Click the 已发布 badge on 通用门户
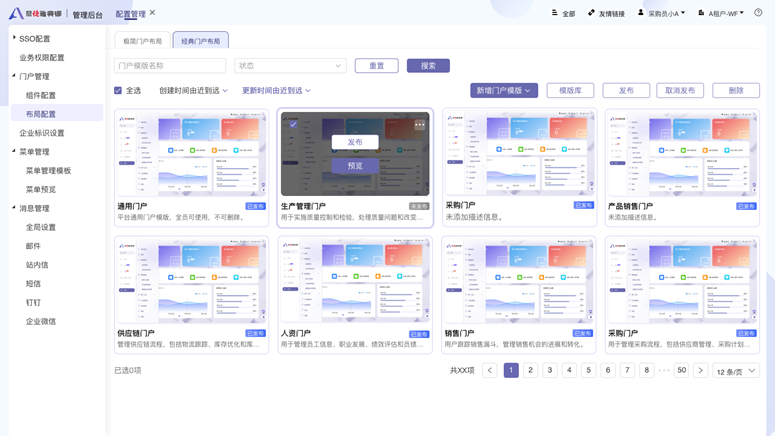The image size is (775, 436). pos(256,206)
